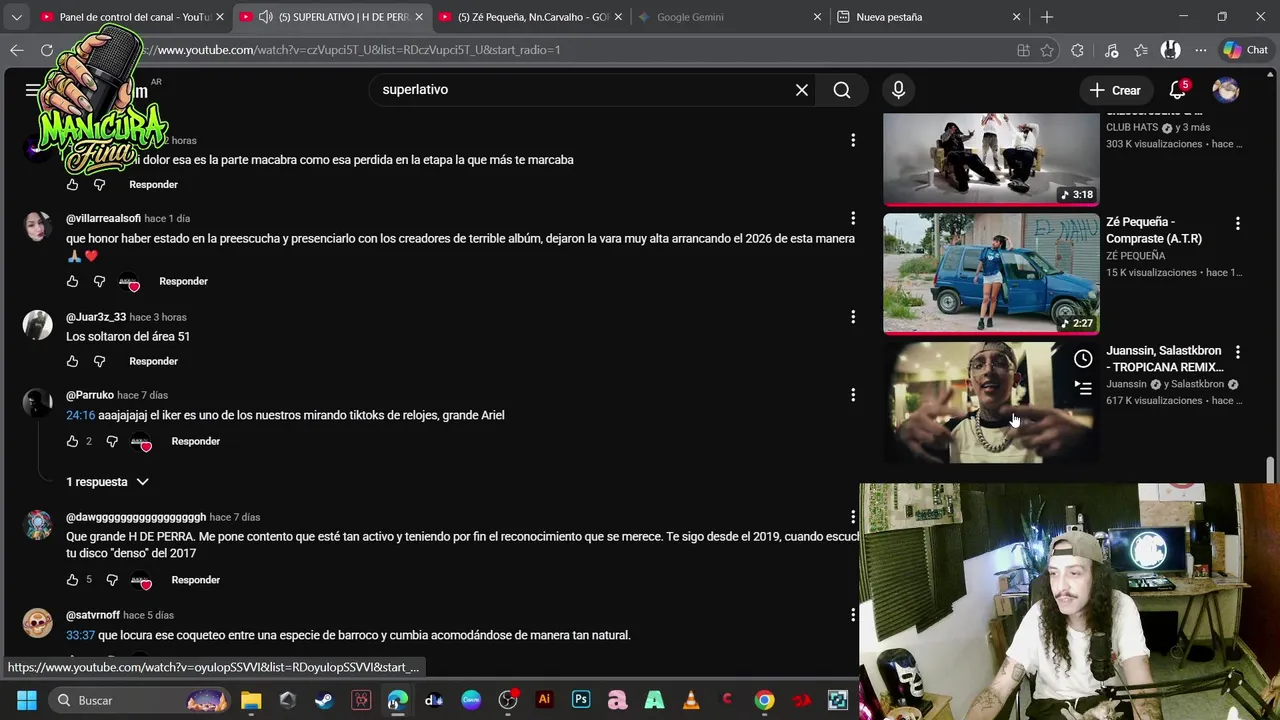Mute the SUPERLATIVO tab speaker icon
This screenshot has width=1280, height=720.
point(265,17)
